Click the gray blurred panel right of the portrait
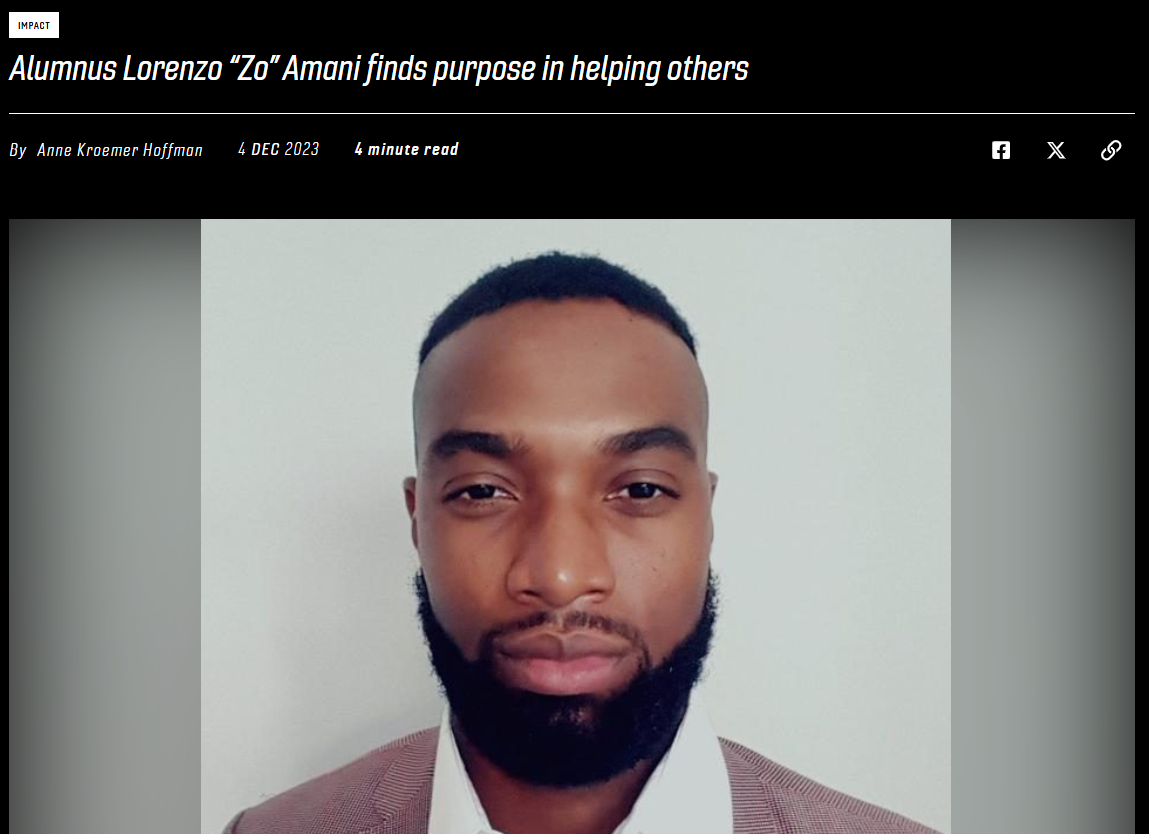 point(1043,526)
